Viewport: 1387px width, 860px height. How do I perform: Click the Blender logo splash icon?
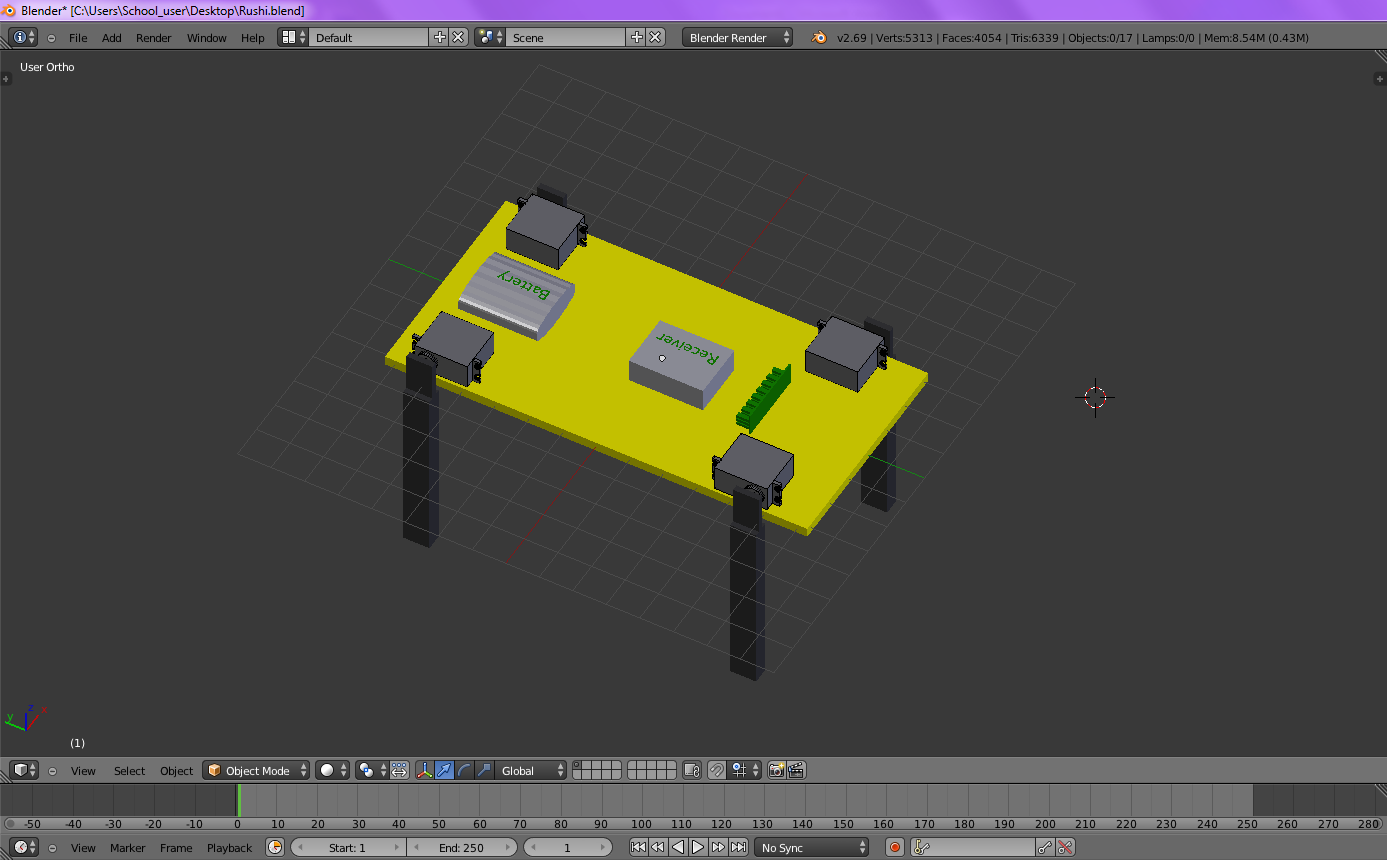tap(819, 37)
